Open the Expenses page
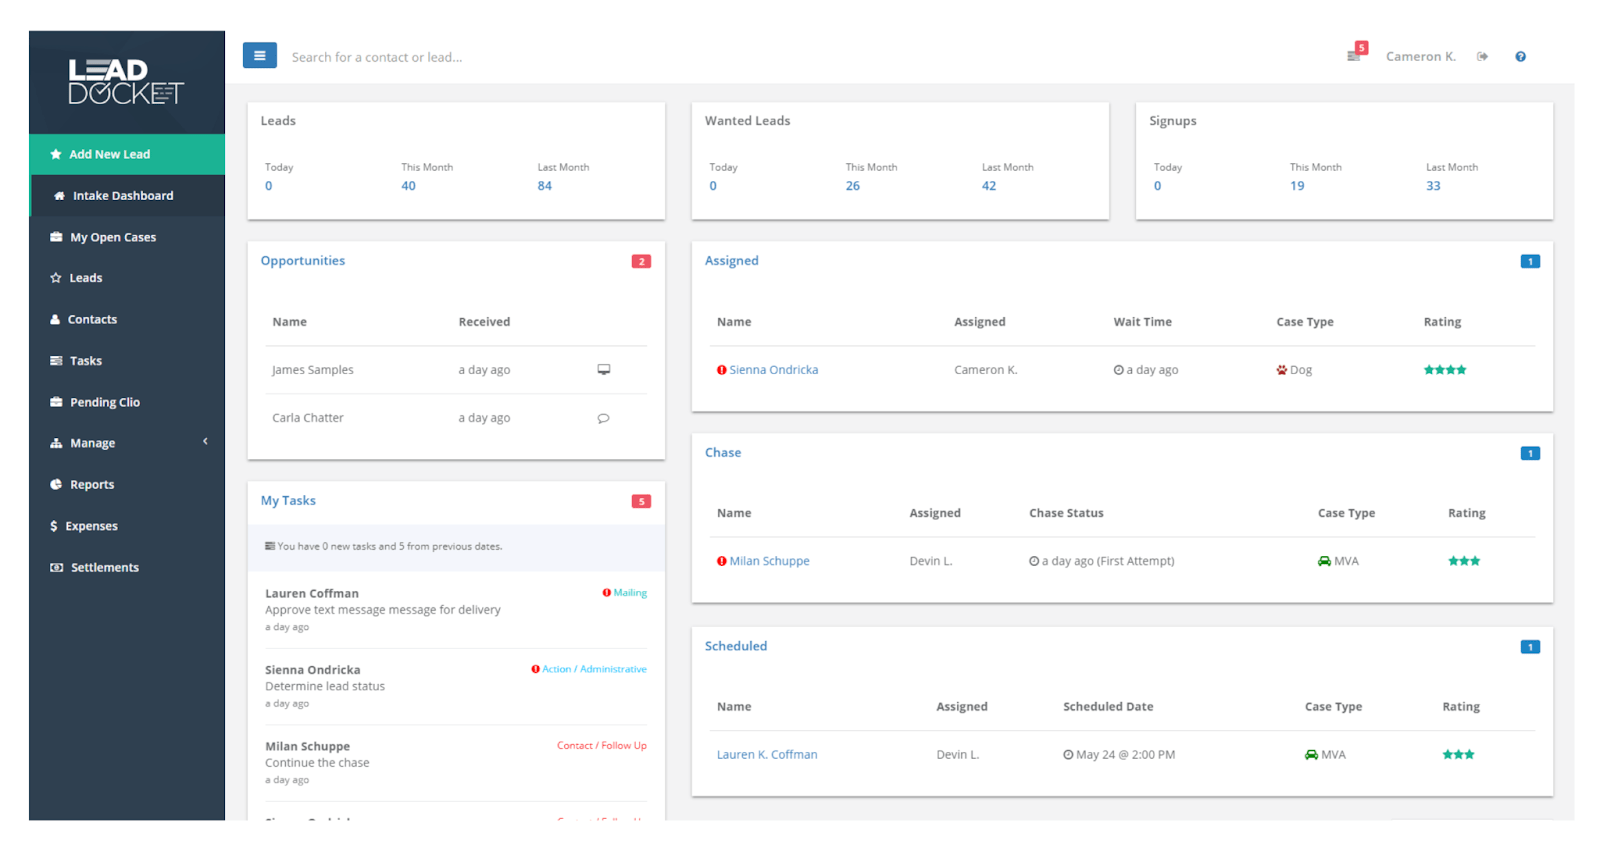The image size is (1600, 862). pyautogui.click(x=127, y=526)
